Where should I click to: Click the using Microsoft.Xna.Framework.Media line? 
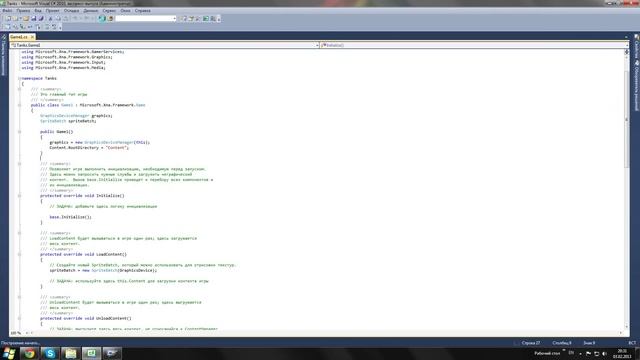coord(63,67)
